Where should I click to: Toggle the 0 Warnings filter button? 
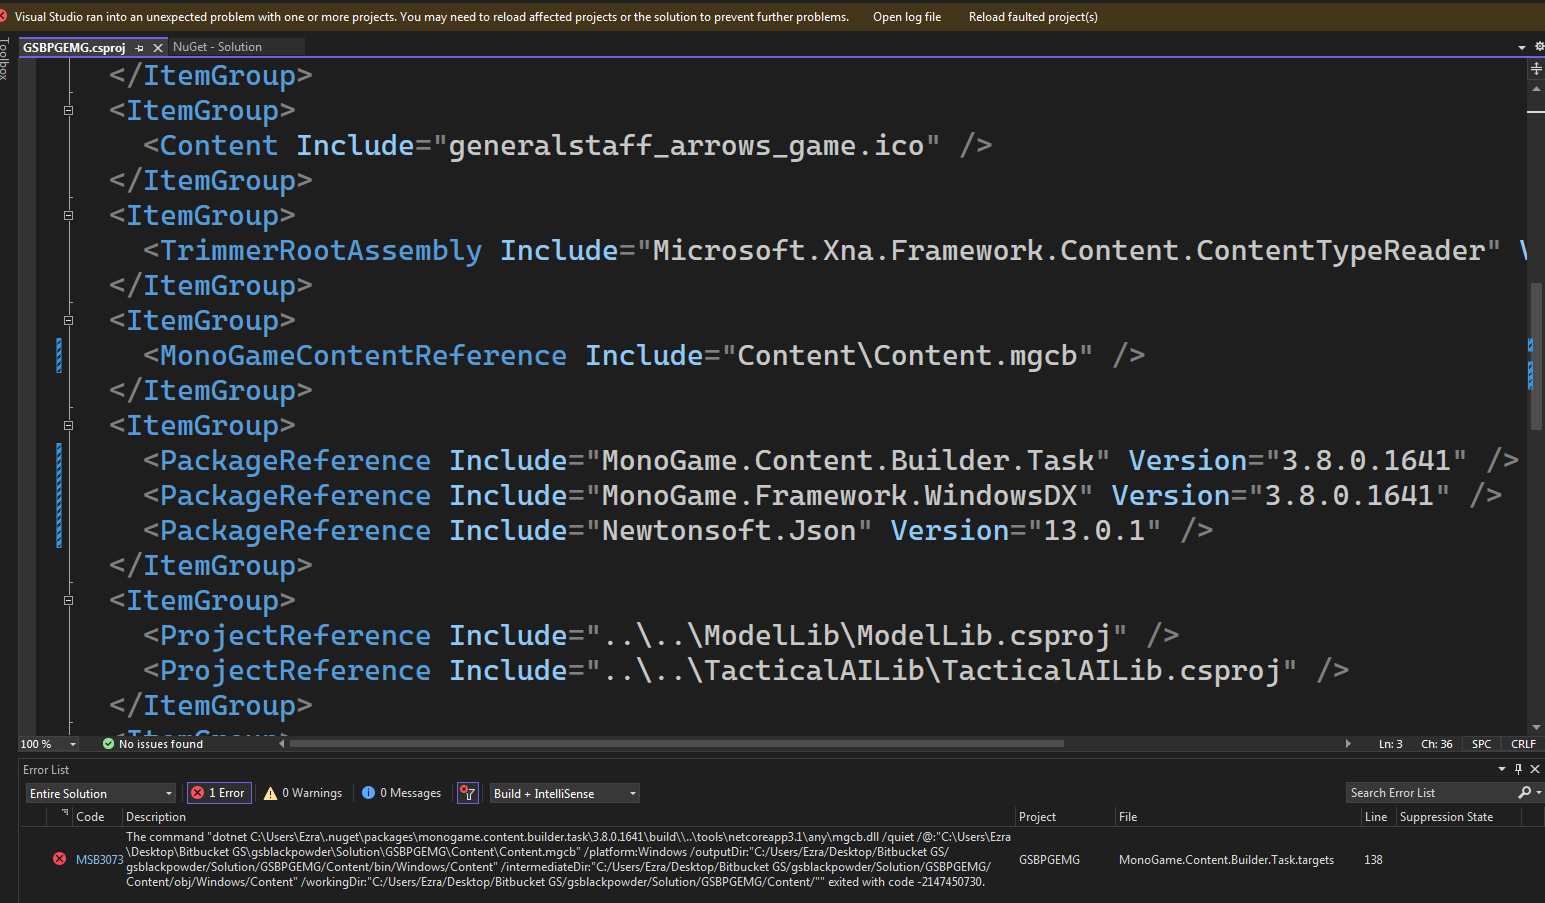click(304, 793)
